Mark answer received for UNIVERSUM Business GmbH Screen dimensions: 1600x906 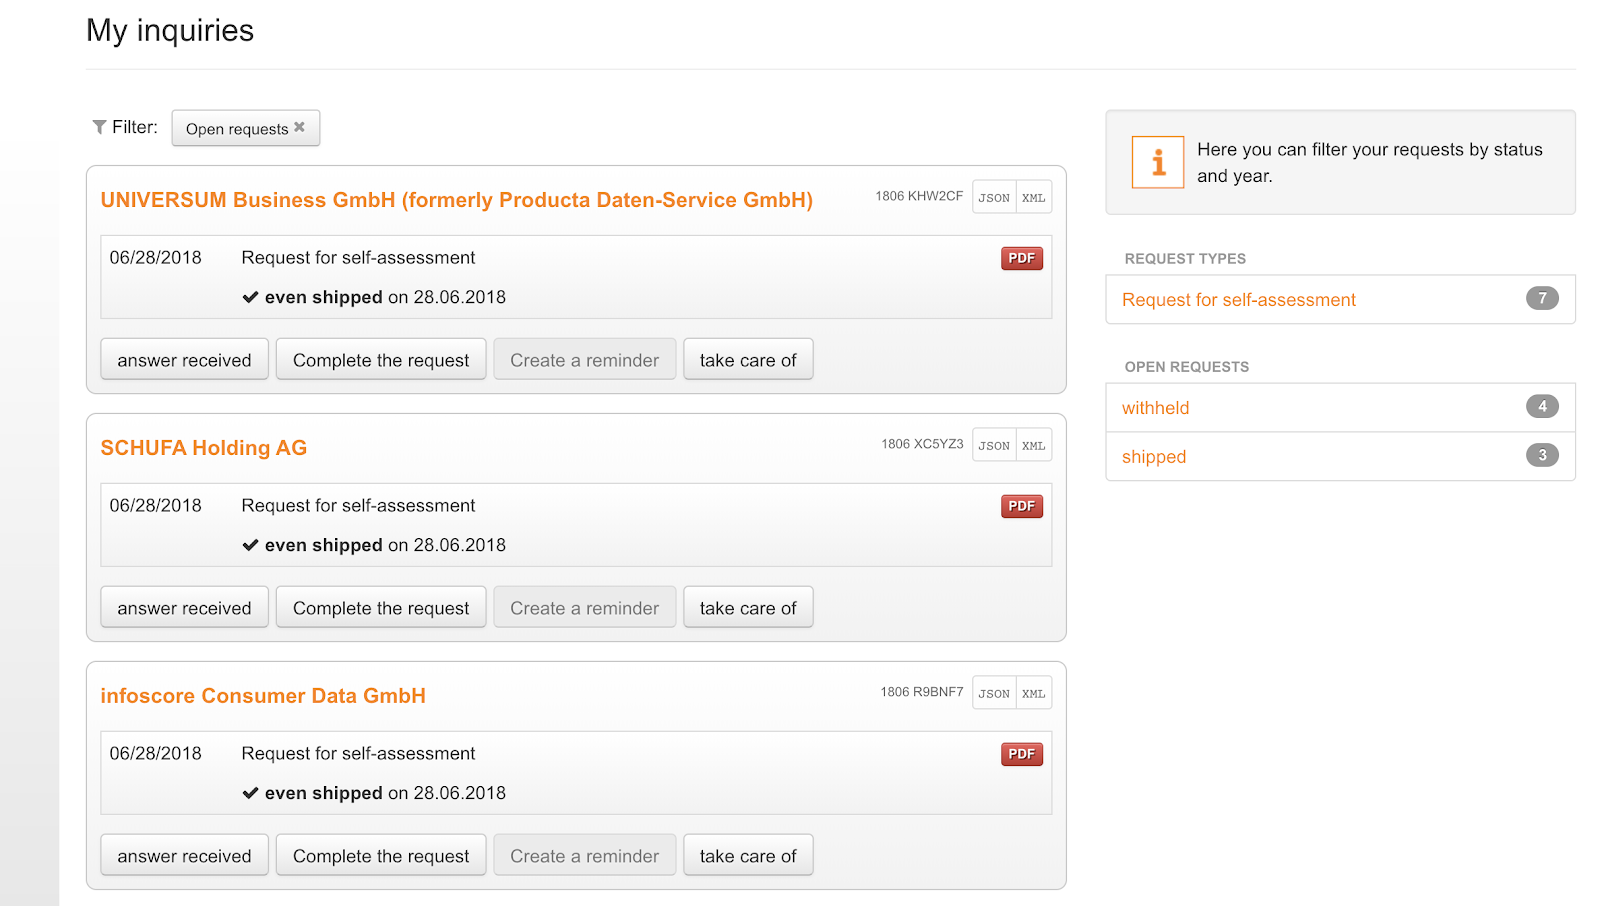point(184,360)
